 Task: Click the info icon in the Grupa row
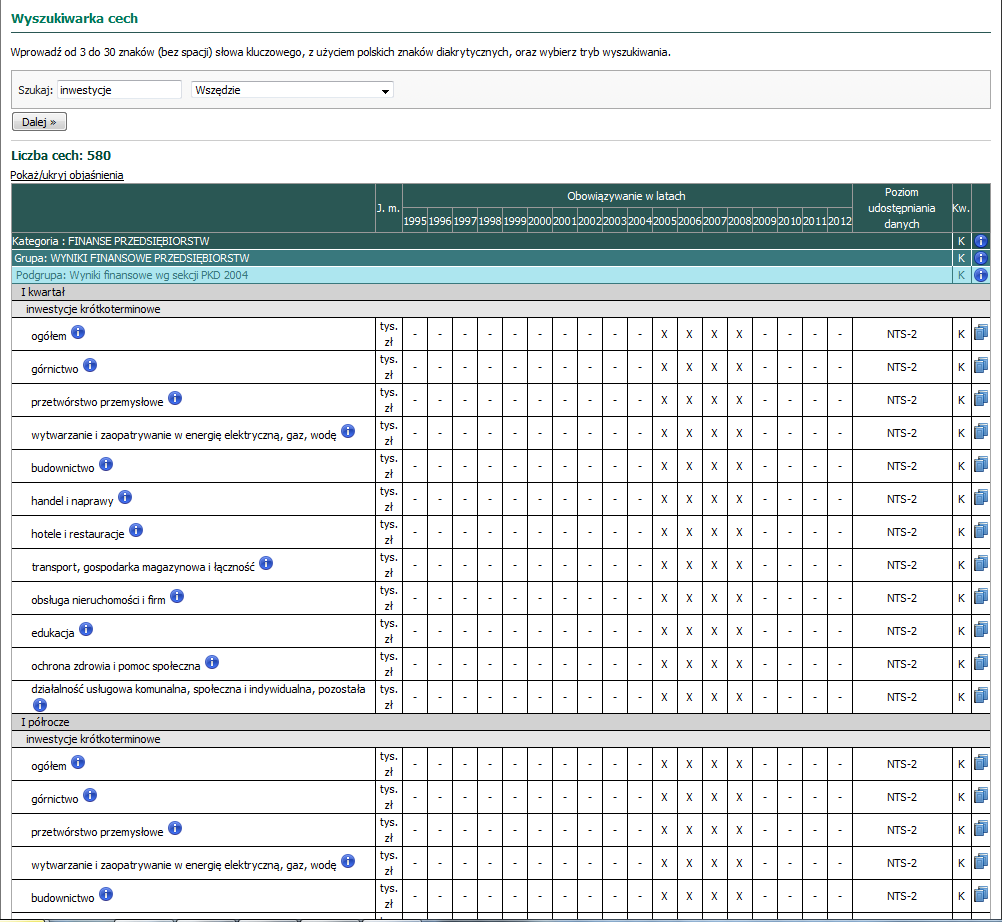point(980,258)
